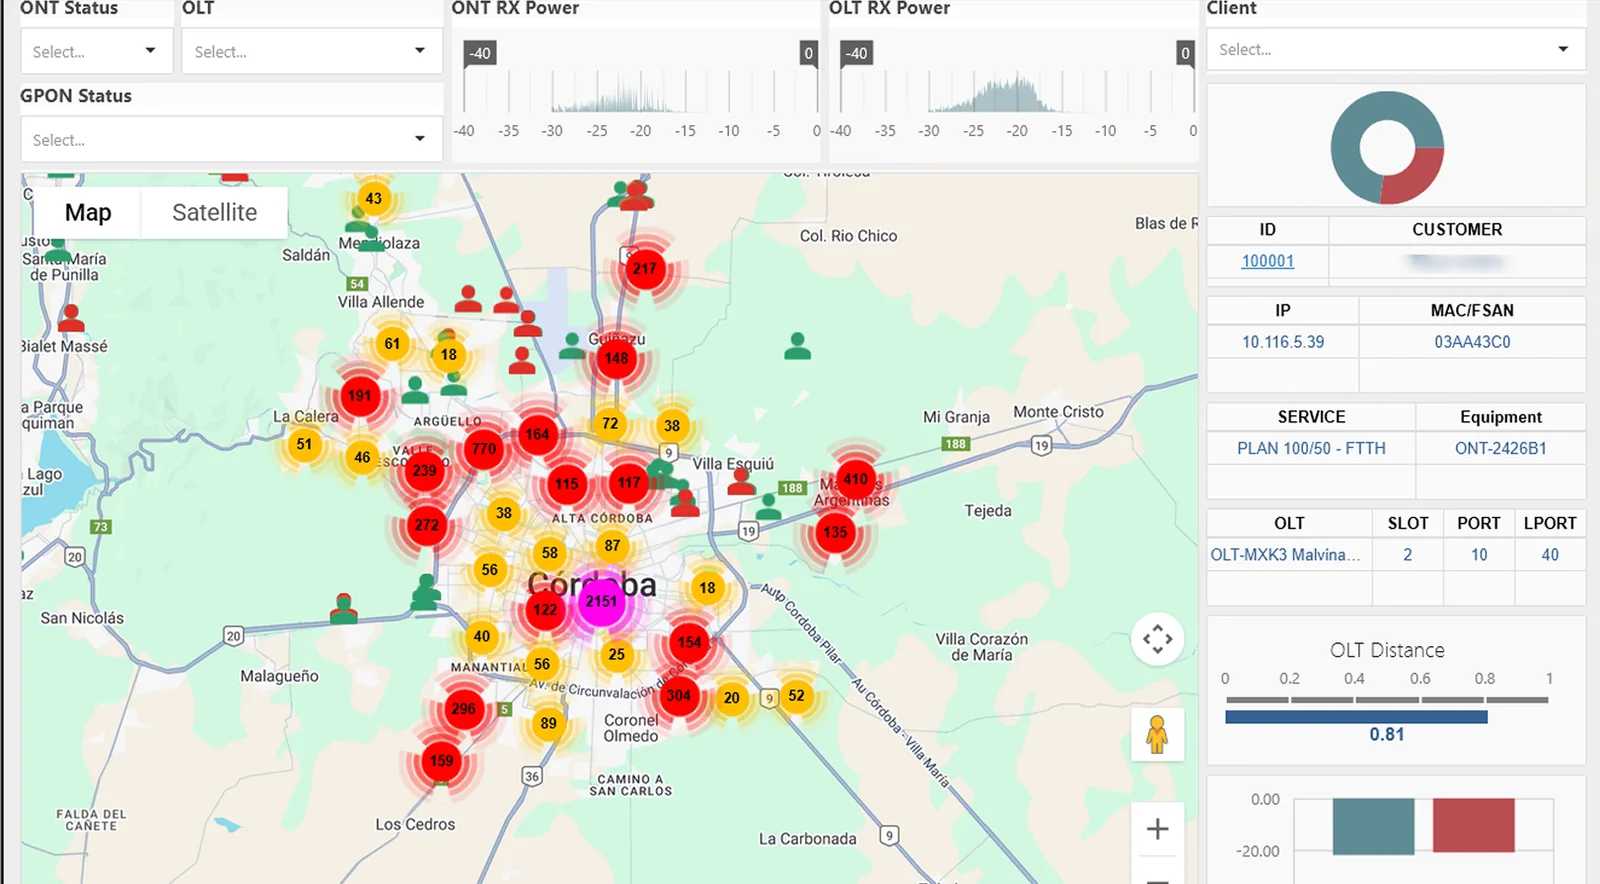
Task: Click the OLT RX Power 0 slider handle
Action: pos(1185,53)
